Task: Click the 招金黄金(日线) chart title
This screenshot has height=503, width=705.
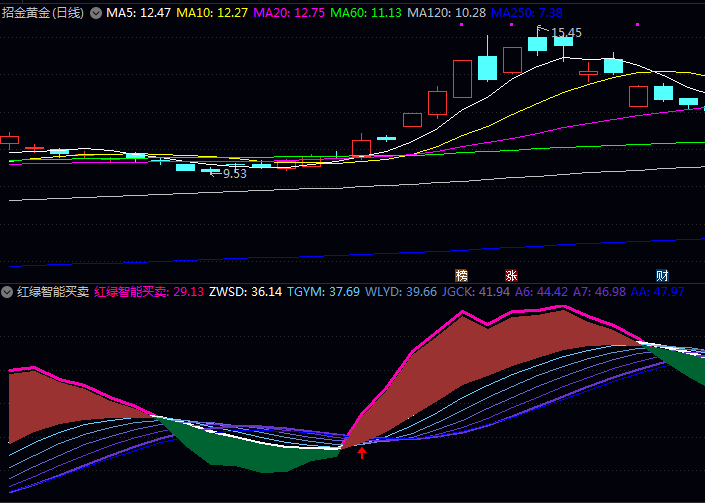Action: 43,13
